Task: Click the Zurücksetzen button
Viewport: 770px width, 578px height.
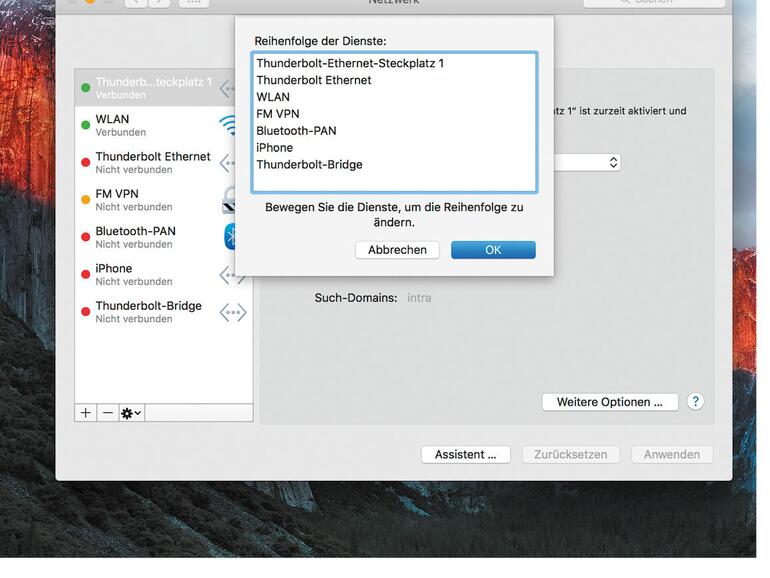Action: click(571, 455)
